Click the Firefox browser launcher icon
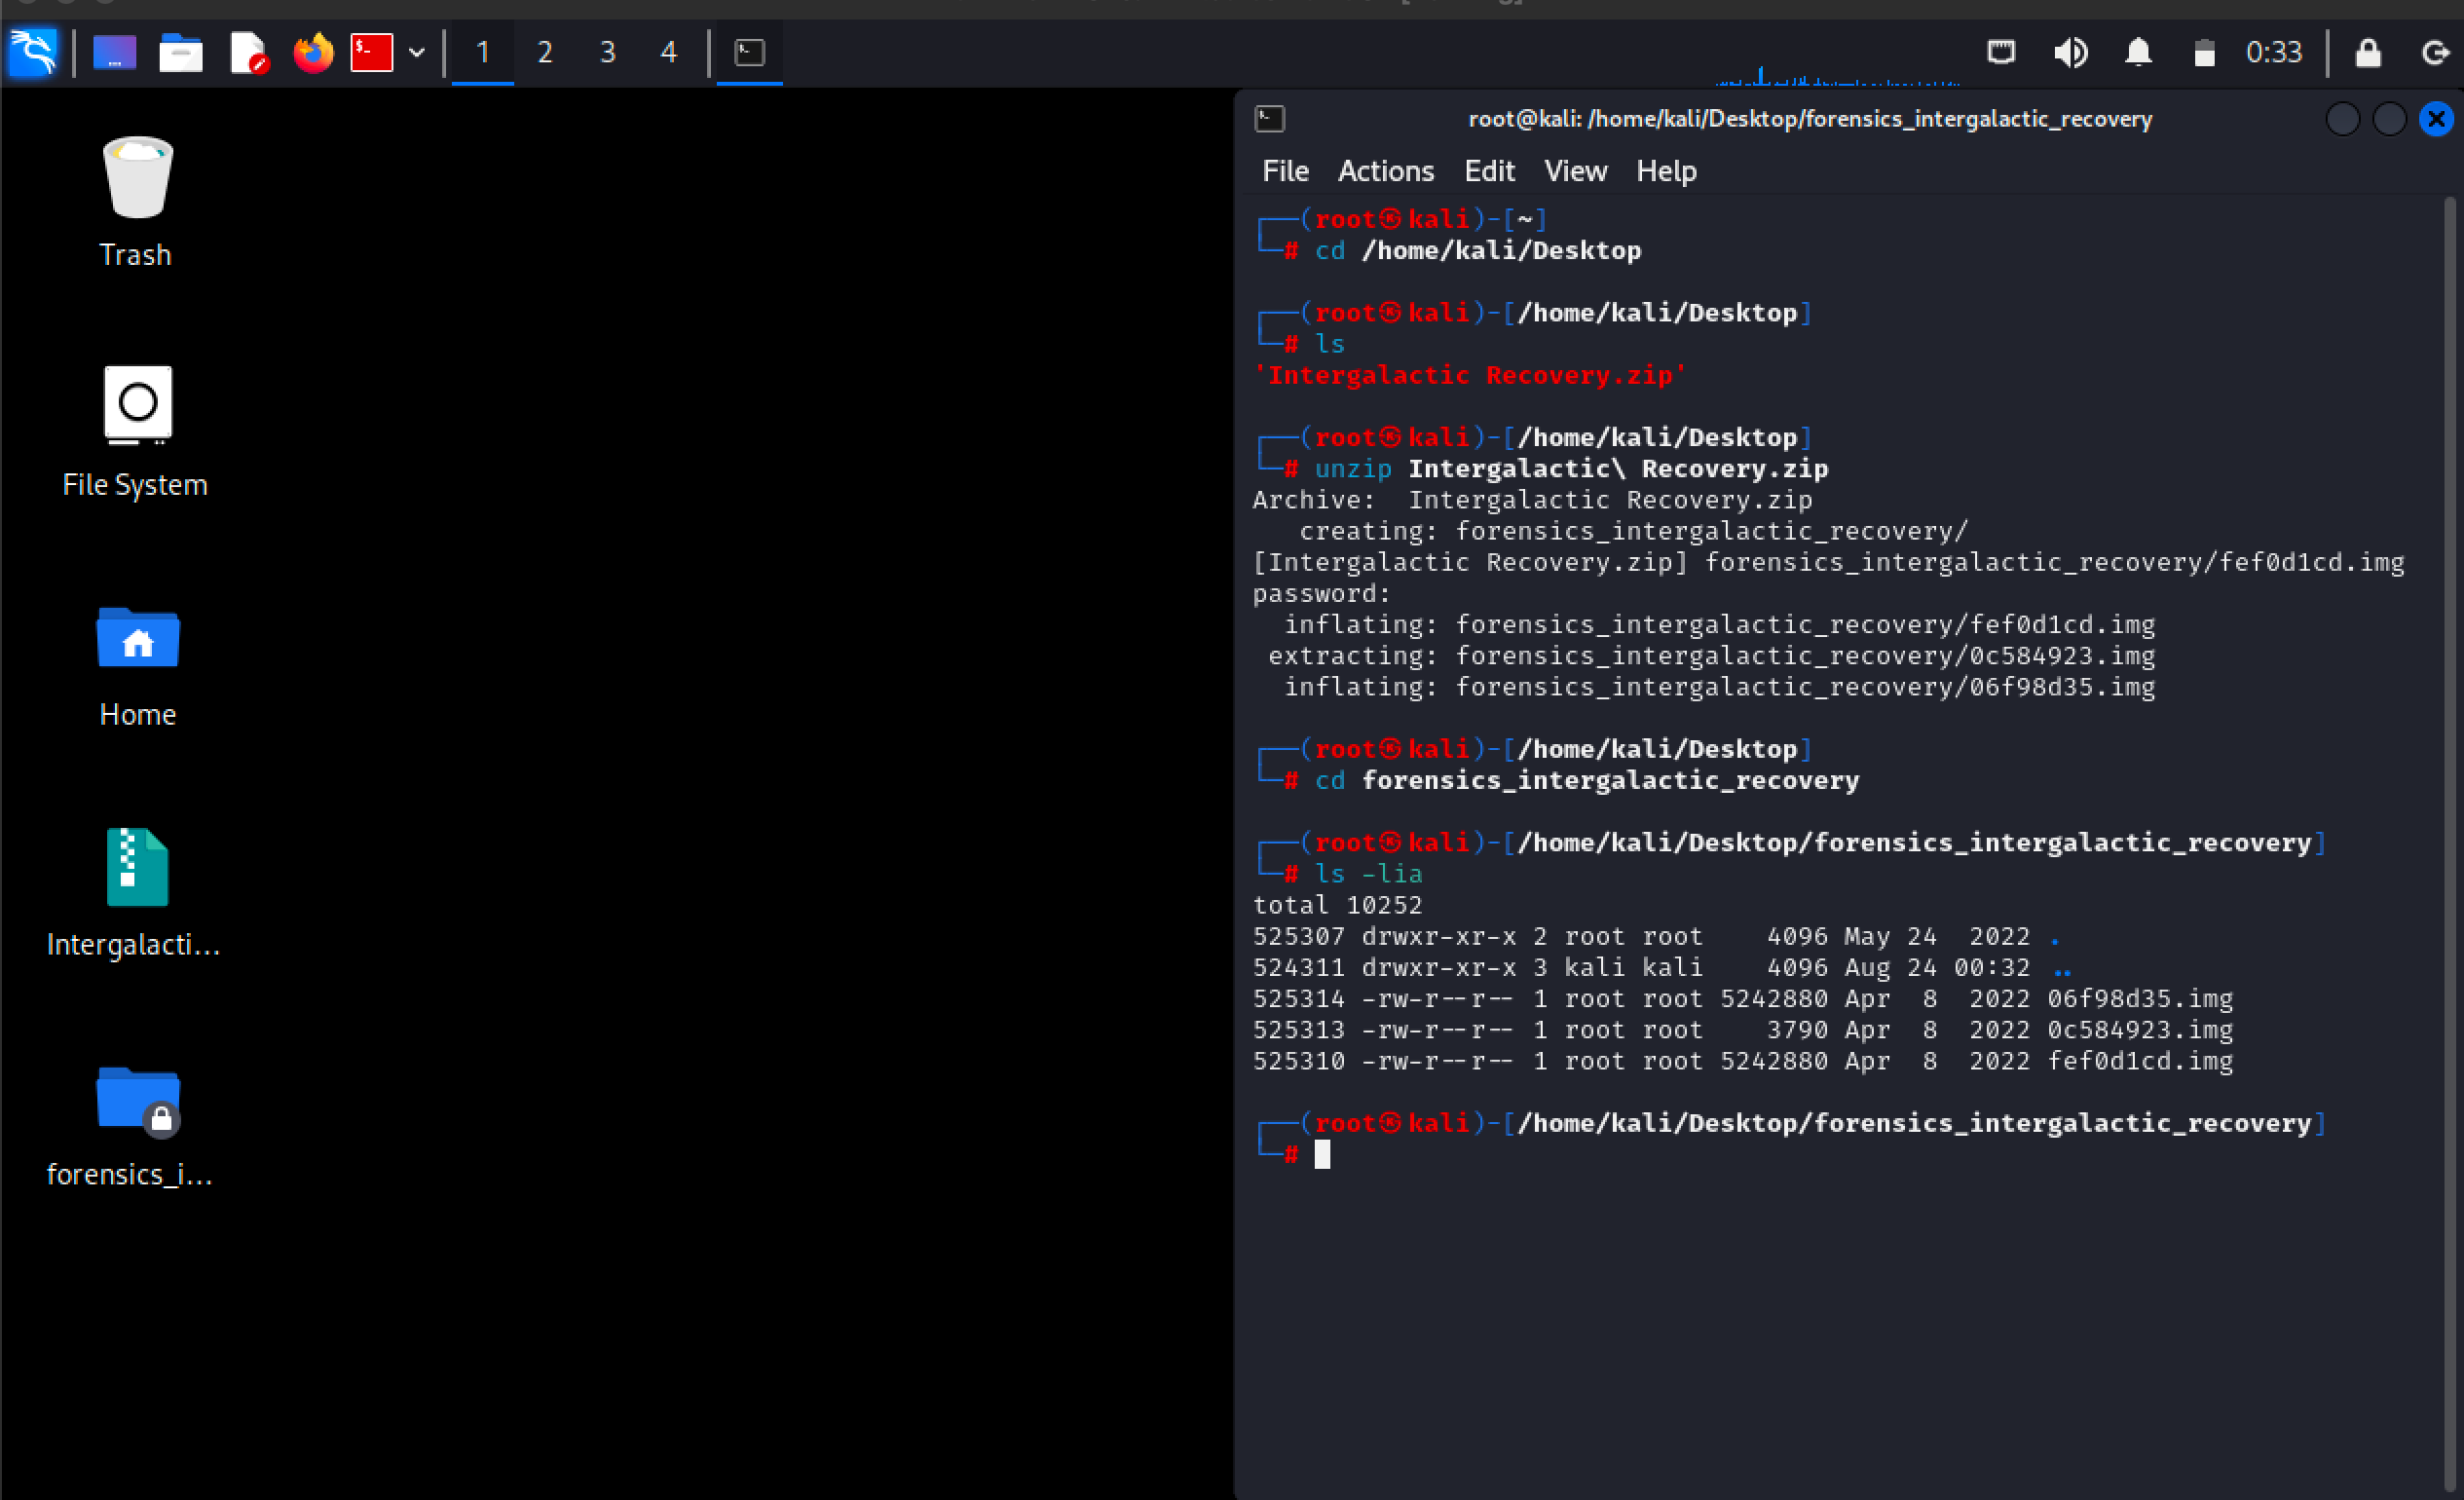 tap(313, 52)
